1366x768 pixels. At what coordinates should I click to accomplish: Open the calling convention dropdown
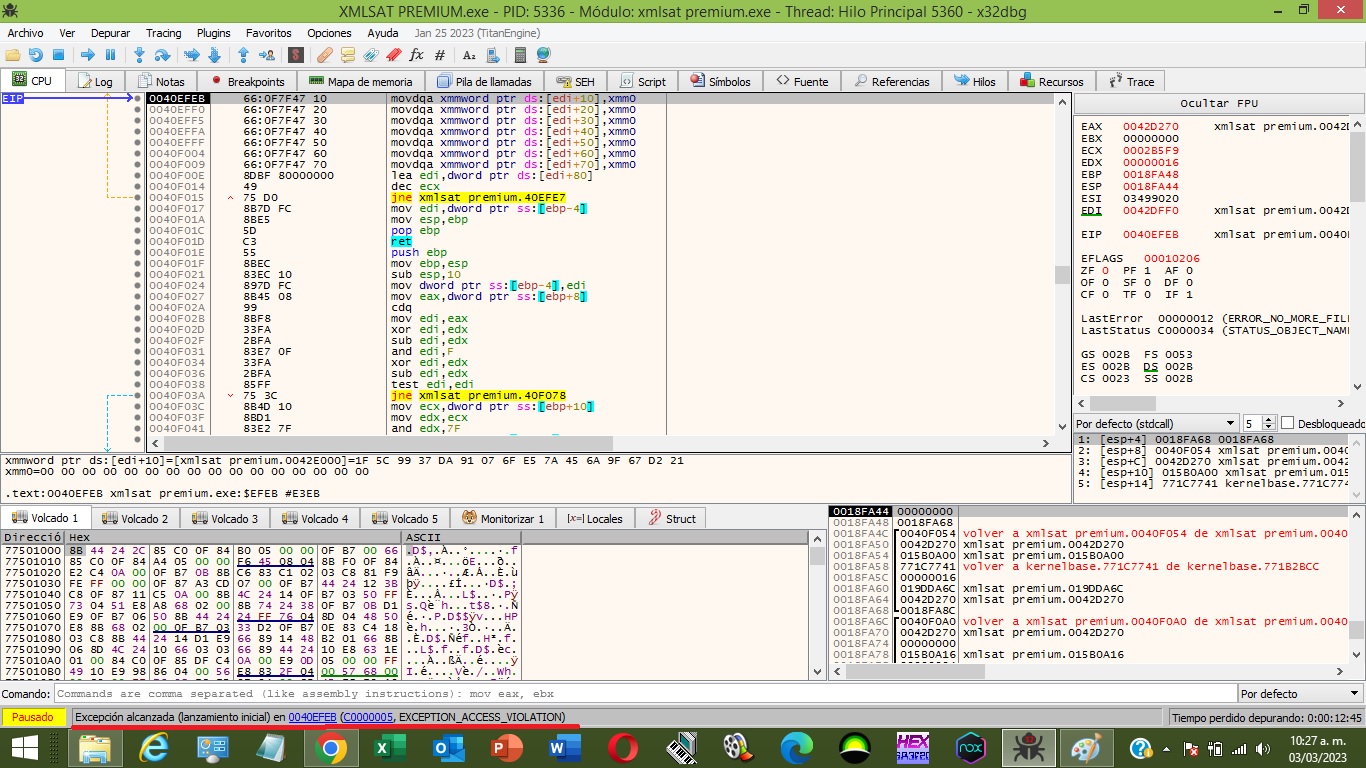coord(1156,423)
